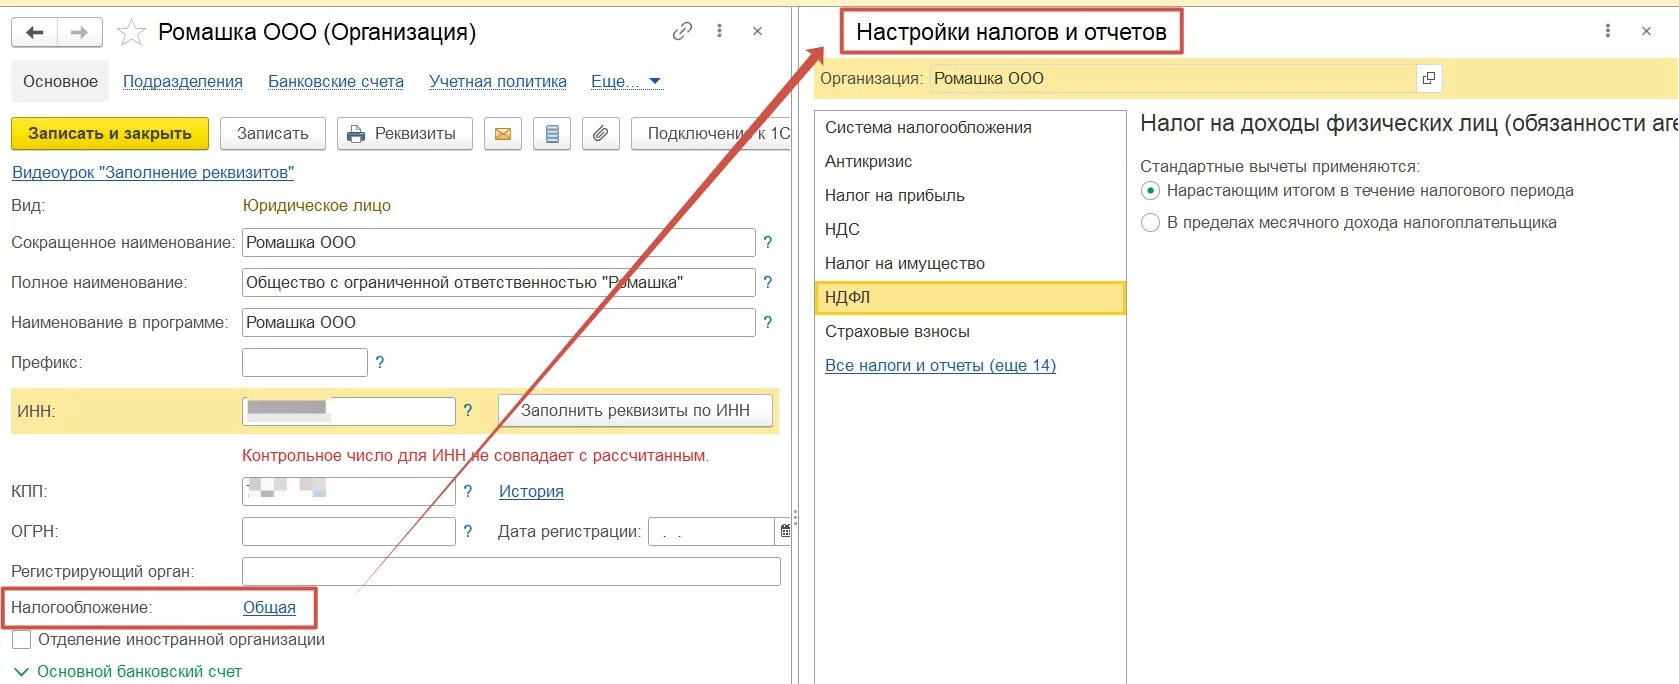Show help for КПП field
The image size is (1679, 684).
468,491
